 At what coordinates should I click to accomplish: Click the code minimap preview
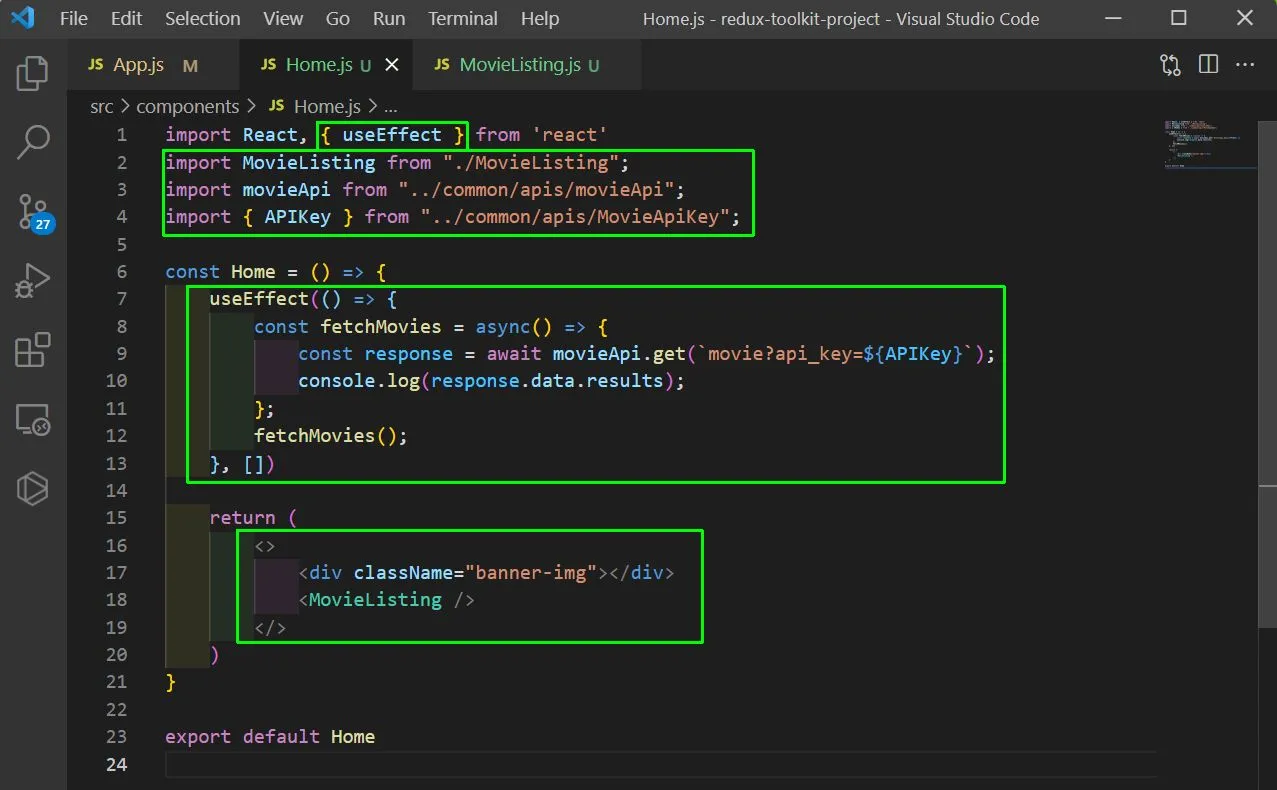[1210, 145]
